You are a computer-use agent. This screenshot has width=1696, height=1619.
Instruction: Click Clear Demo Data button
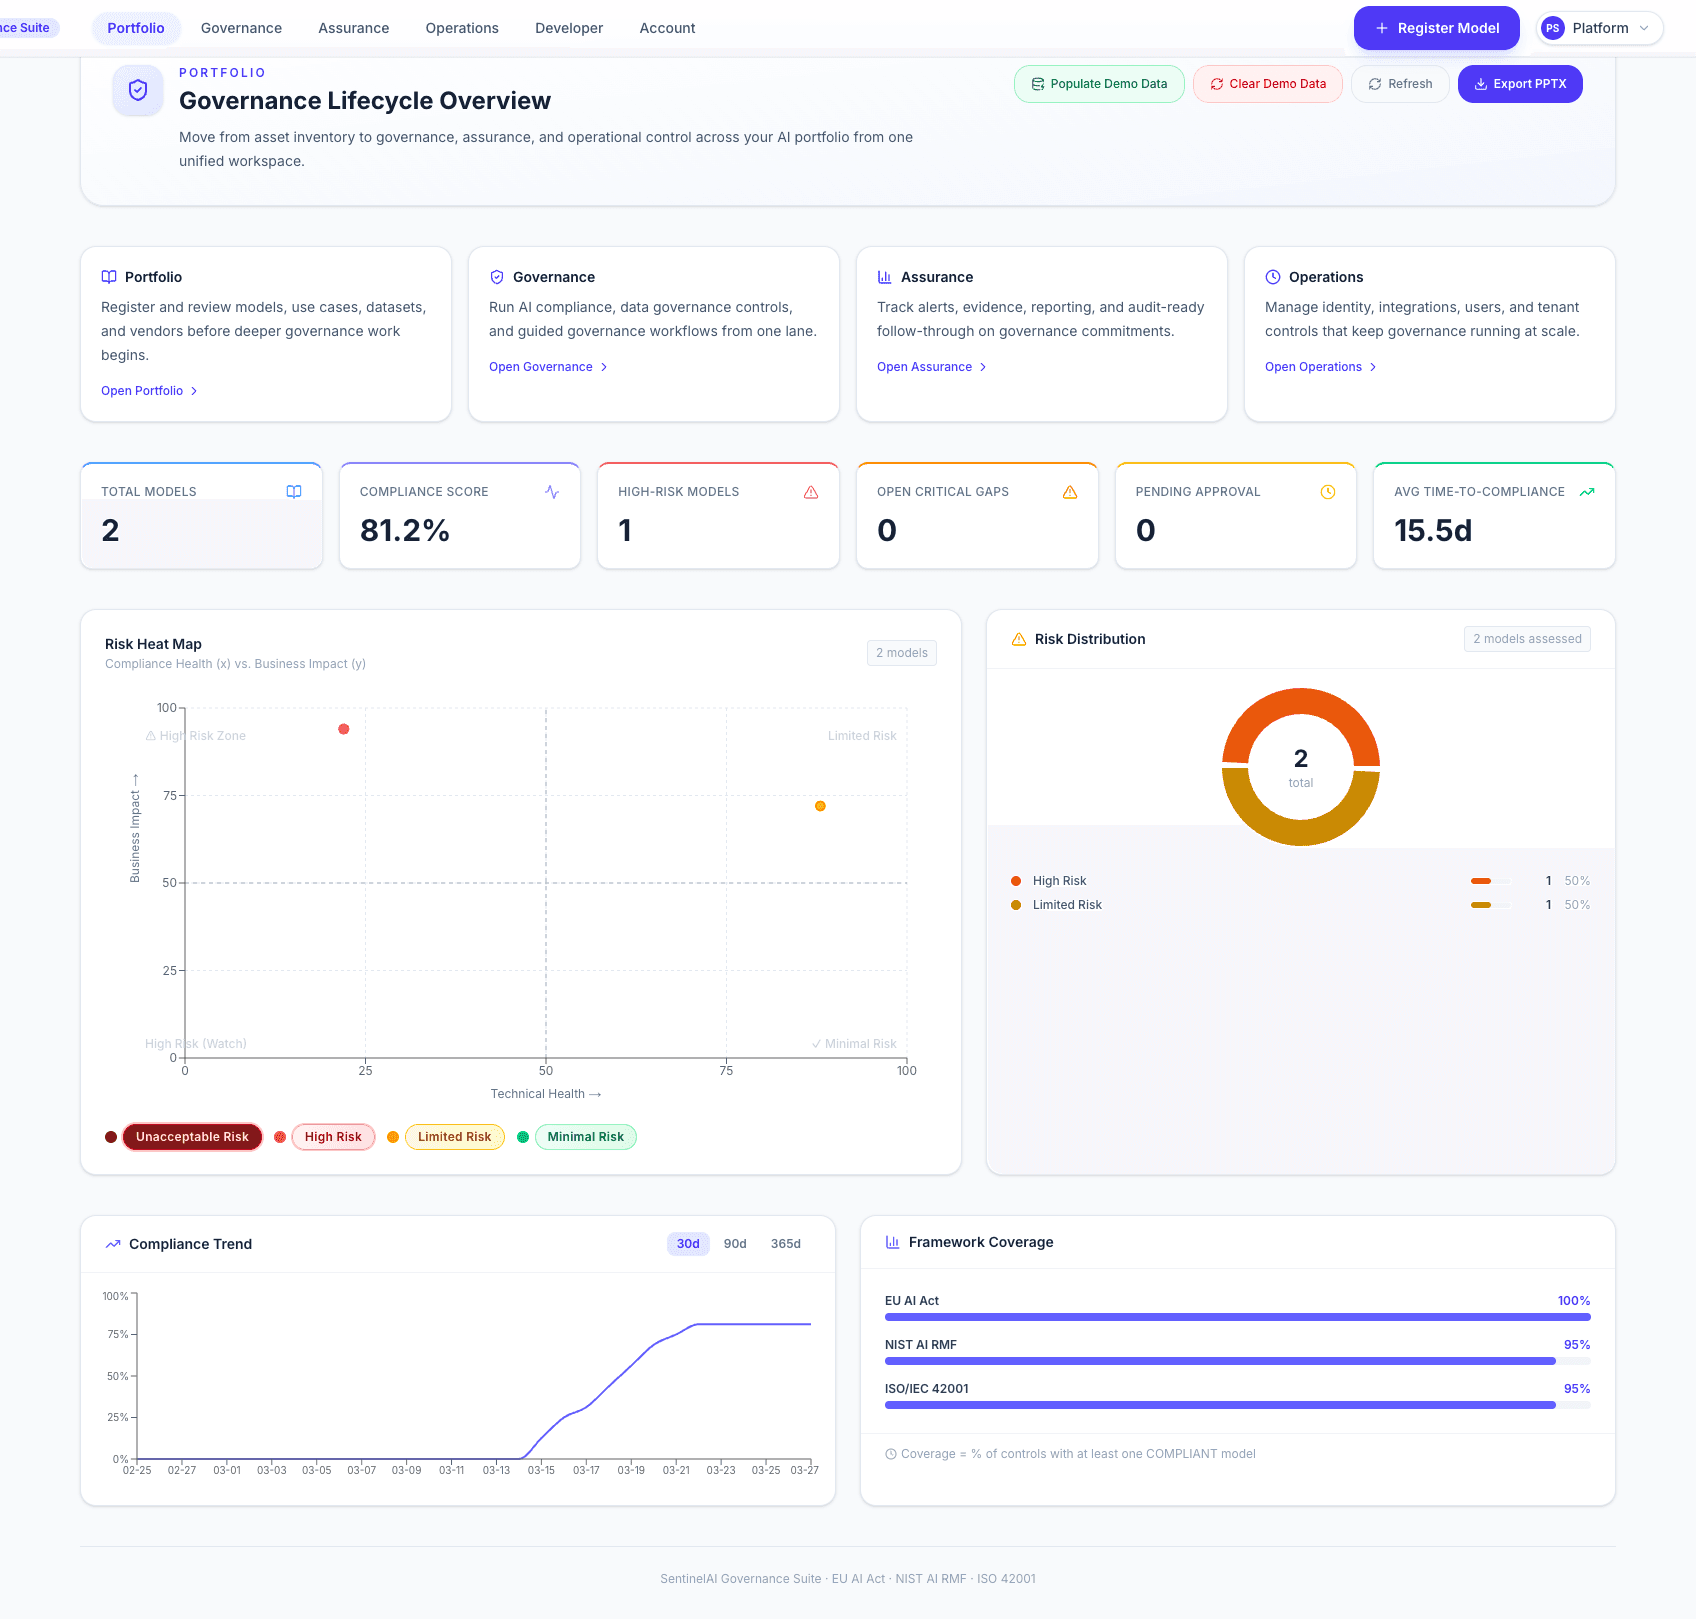click(1268, 84)
